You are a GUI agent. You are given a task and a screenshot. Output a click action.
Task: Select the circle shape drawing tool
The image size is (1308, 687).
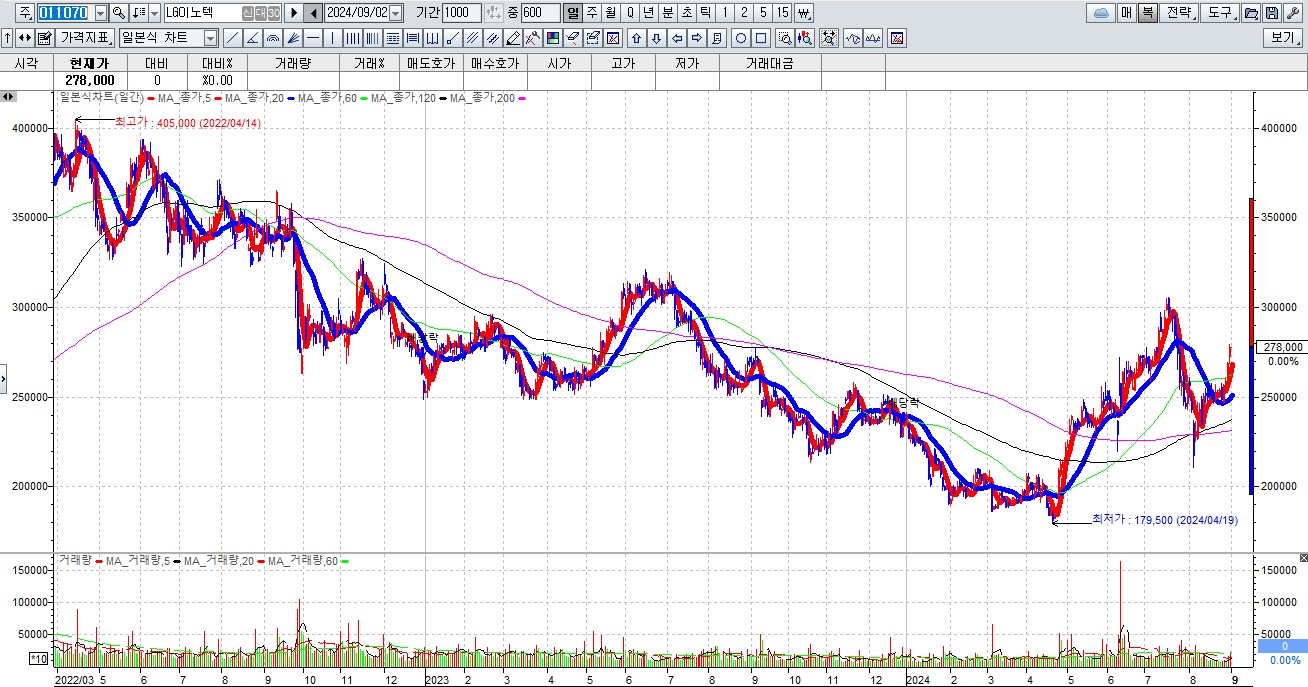(741, 38)
